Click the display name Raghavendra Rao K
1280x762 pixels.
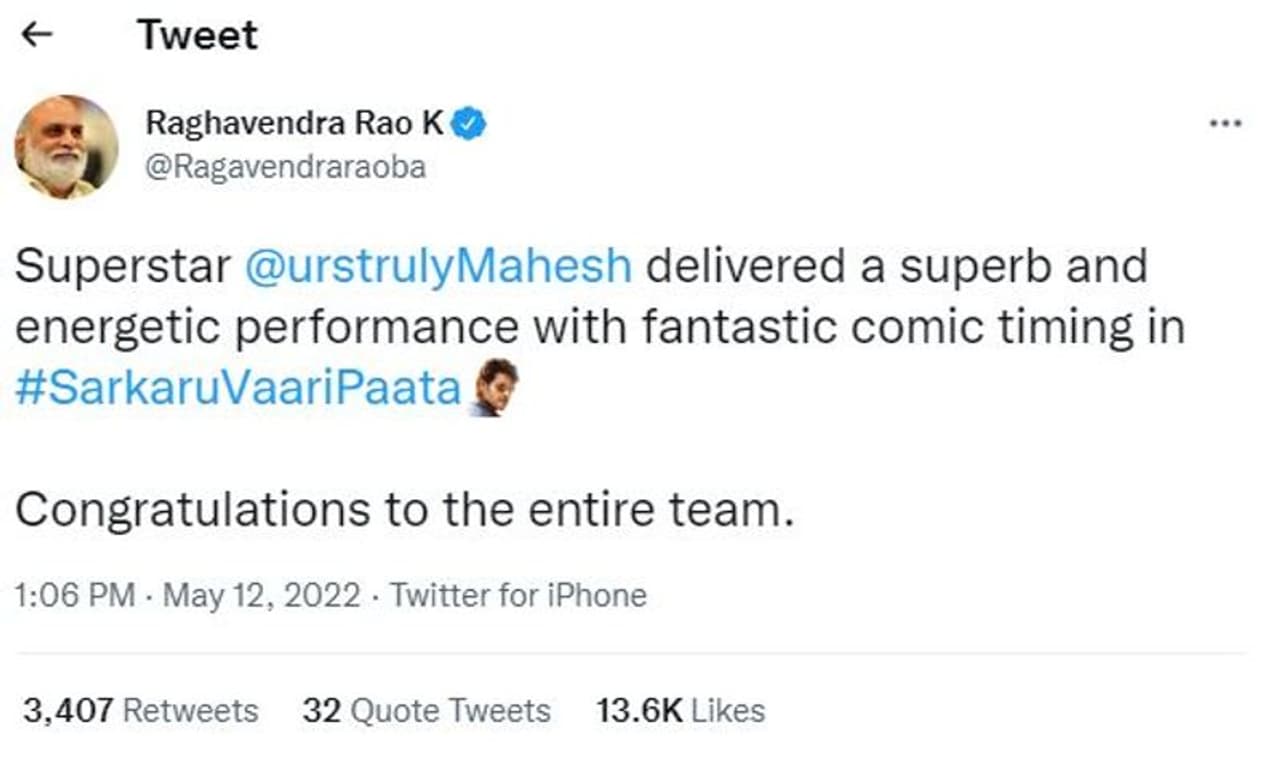tap(295, 123)
